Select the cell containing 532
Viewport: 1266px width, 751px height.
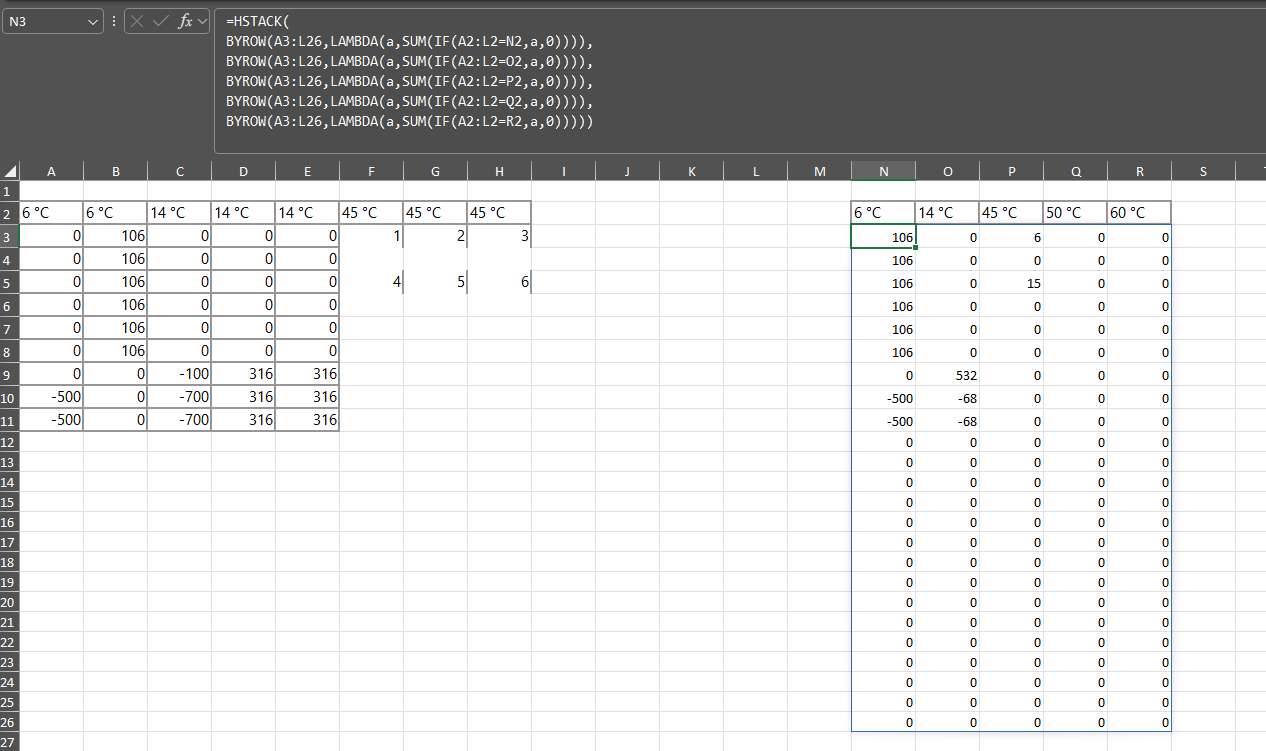[947, 375]
